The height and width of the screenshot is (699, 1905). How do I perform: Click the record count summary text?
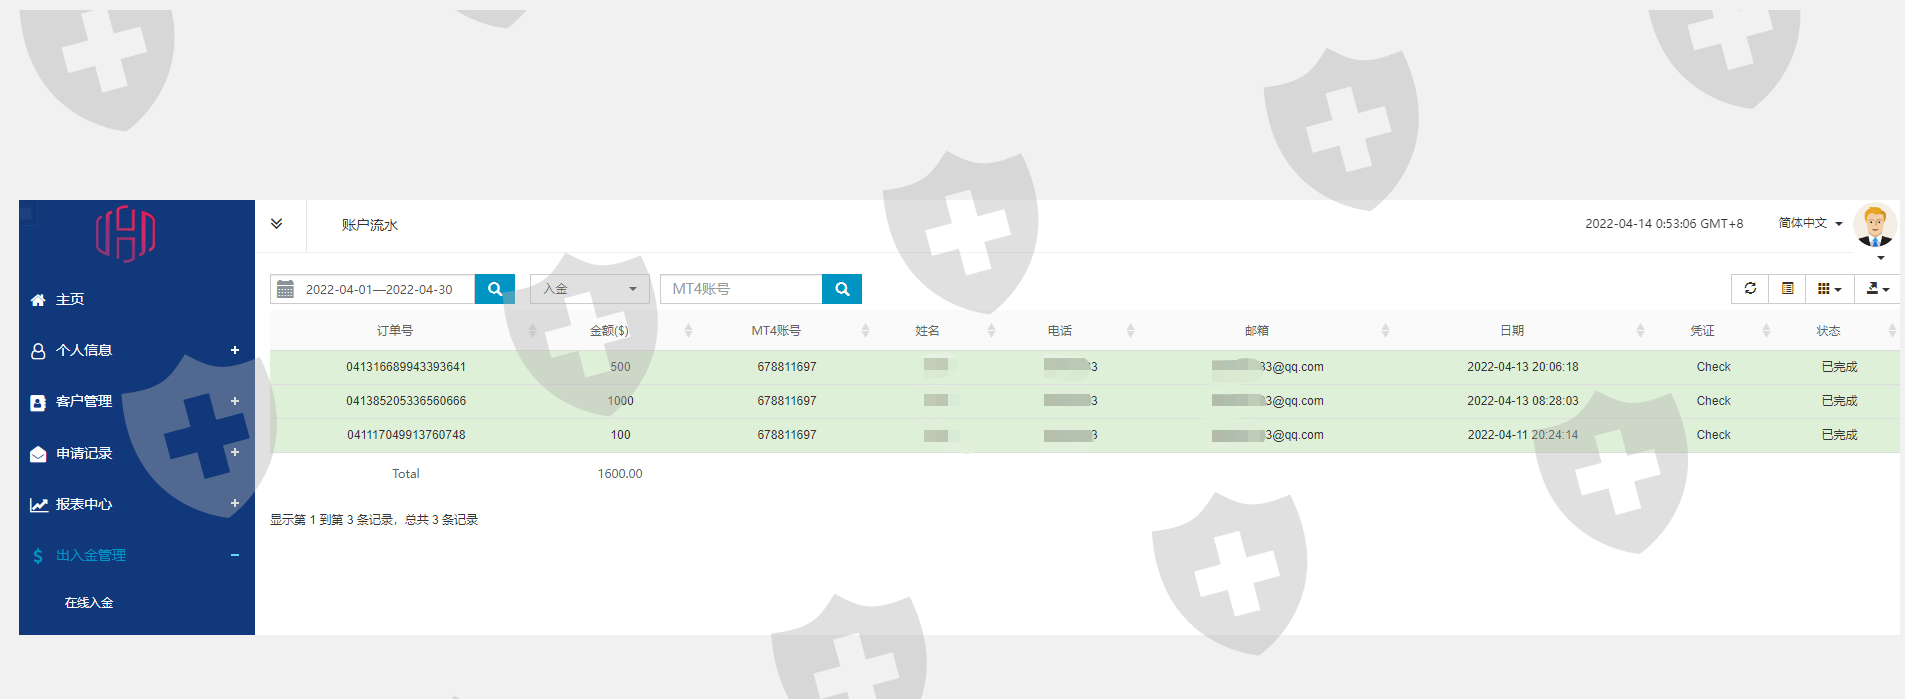click(x=374, y=520)
